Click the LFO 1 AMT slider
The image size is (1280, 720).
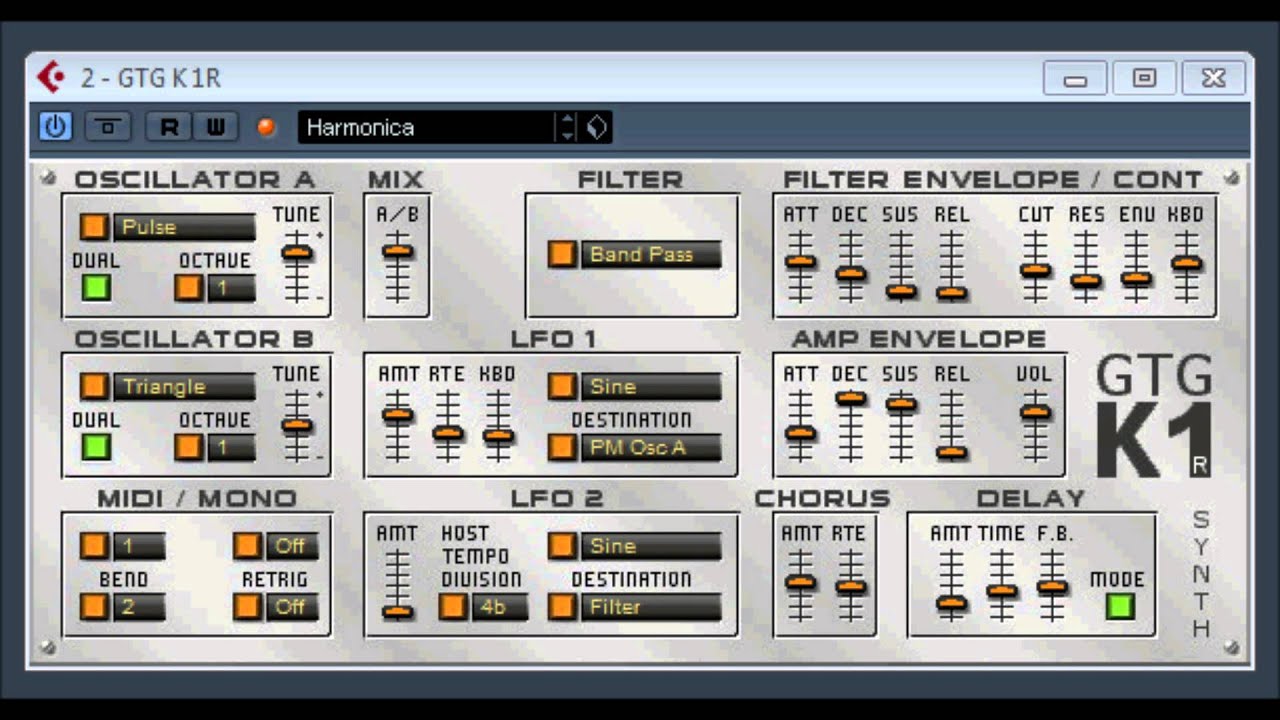(398, 425)
